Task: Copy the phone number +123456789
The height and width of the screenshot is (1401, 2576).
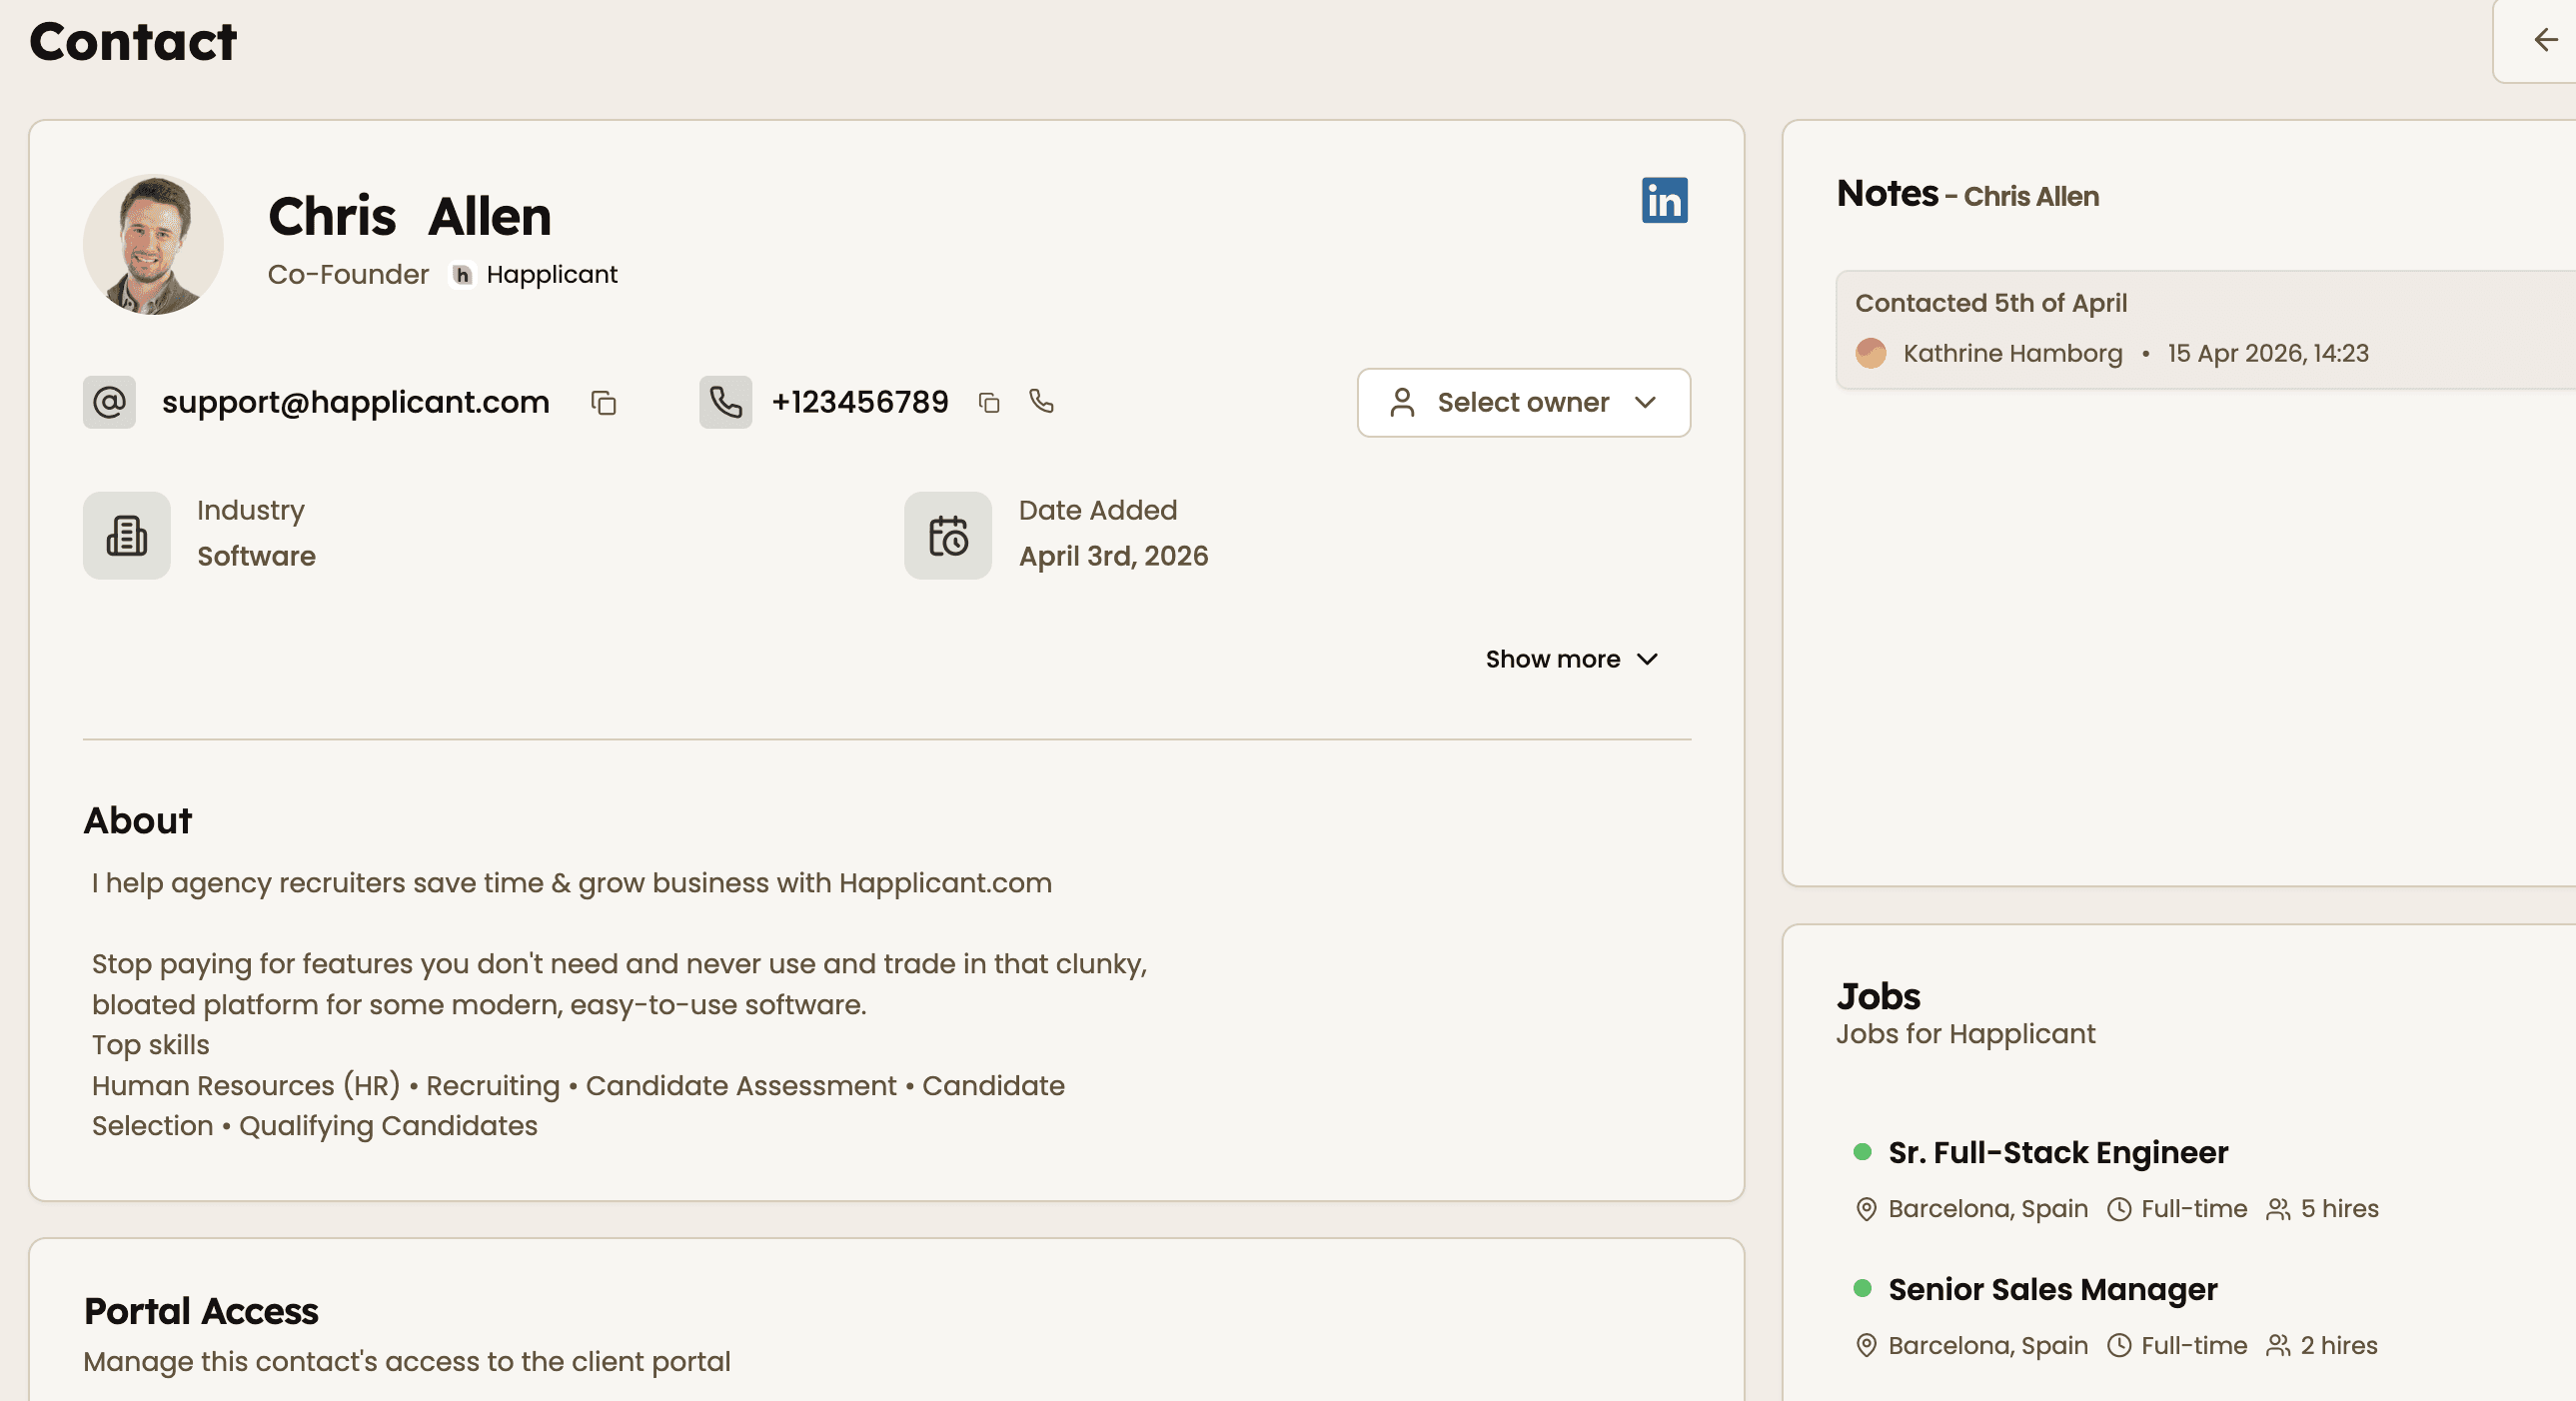Action: (989, 403)
